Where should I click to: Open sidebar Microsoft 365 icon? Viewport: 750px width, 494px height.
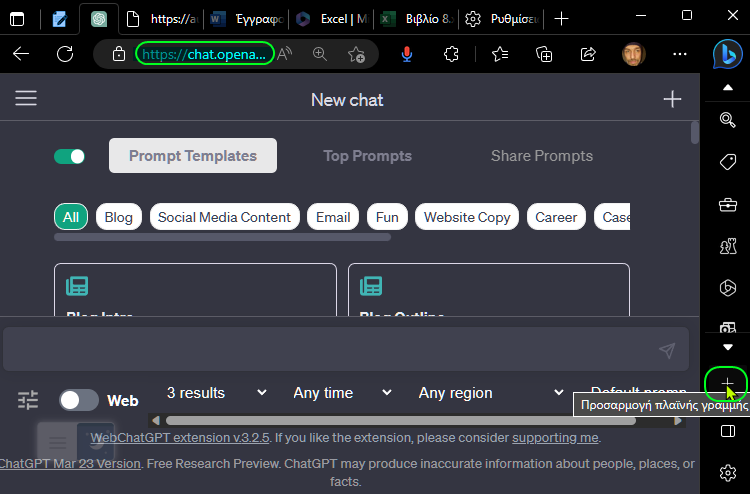728,288
